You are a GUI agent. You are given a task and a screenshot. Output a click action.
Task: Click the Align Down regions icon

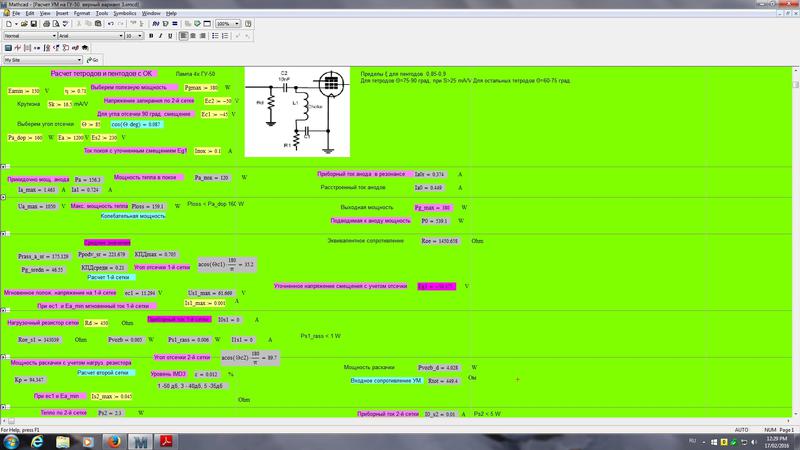pos(142,23)
